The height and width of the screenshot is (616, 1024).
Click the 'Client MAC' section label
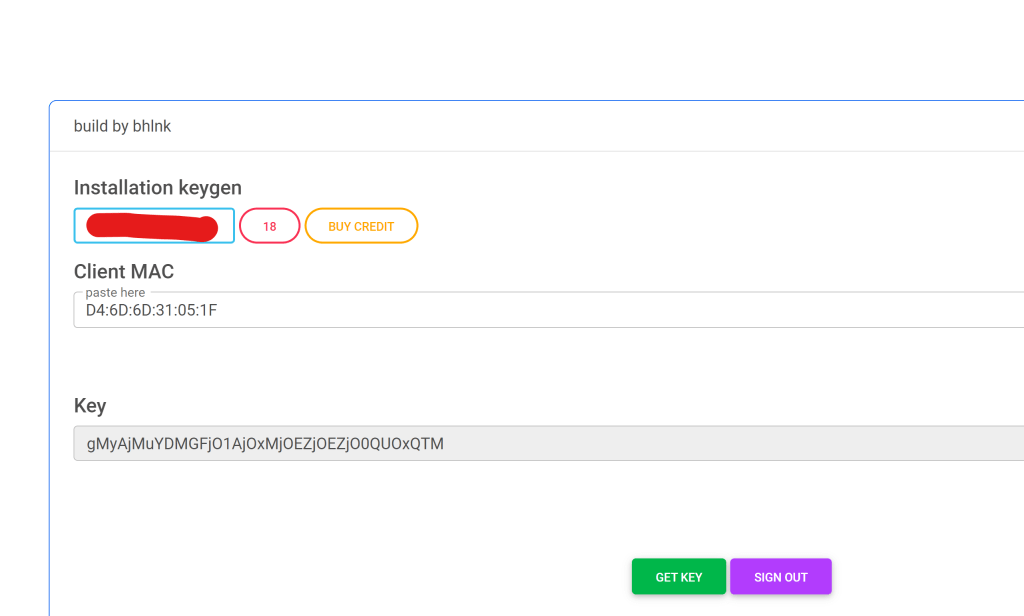point(124,271)
